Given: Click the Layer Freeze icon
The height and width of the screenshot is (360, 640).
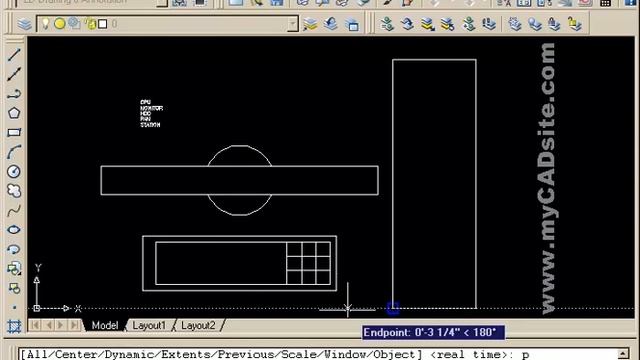Looking at the screenshot, I should click(x=515, y=24).
